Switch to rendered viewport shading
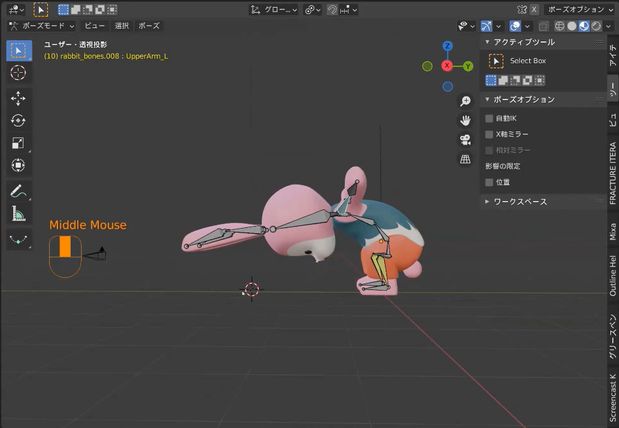Viewport: 619px width, 428px height. coord(596,26)
